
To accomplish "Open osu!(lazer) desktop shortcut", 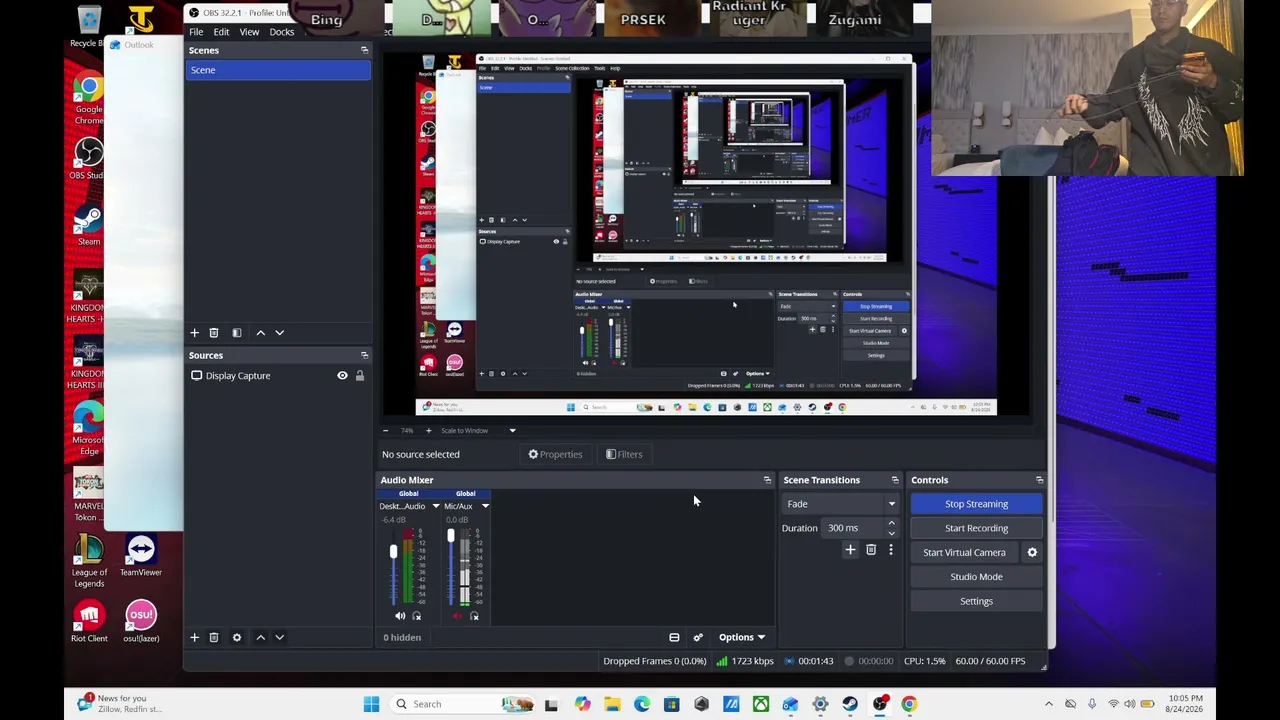I will [141, 621].
